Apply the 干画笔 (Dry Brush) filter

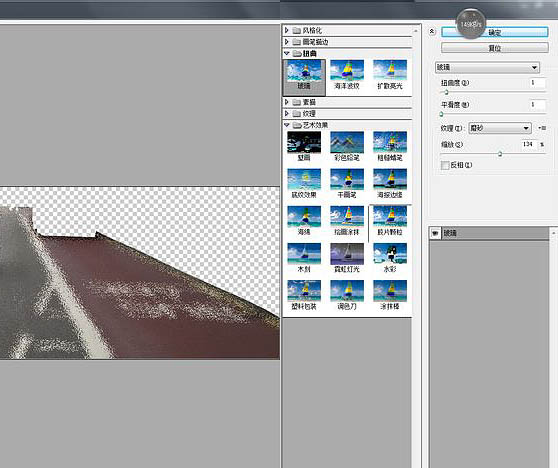347,184
